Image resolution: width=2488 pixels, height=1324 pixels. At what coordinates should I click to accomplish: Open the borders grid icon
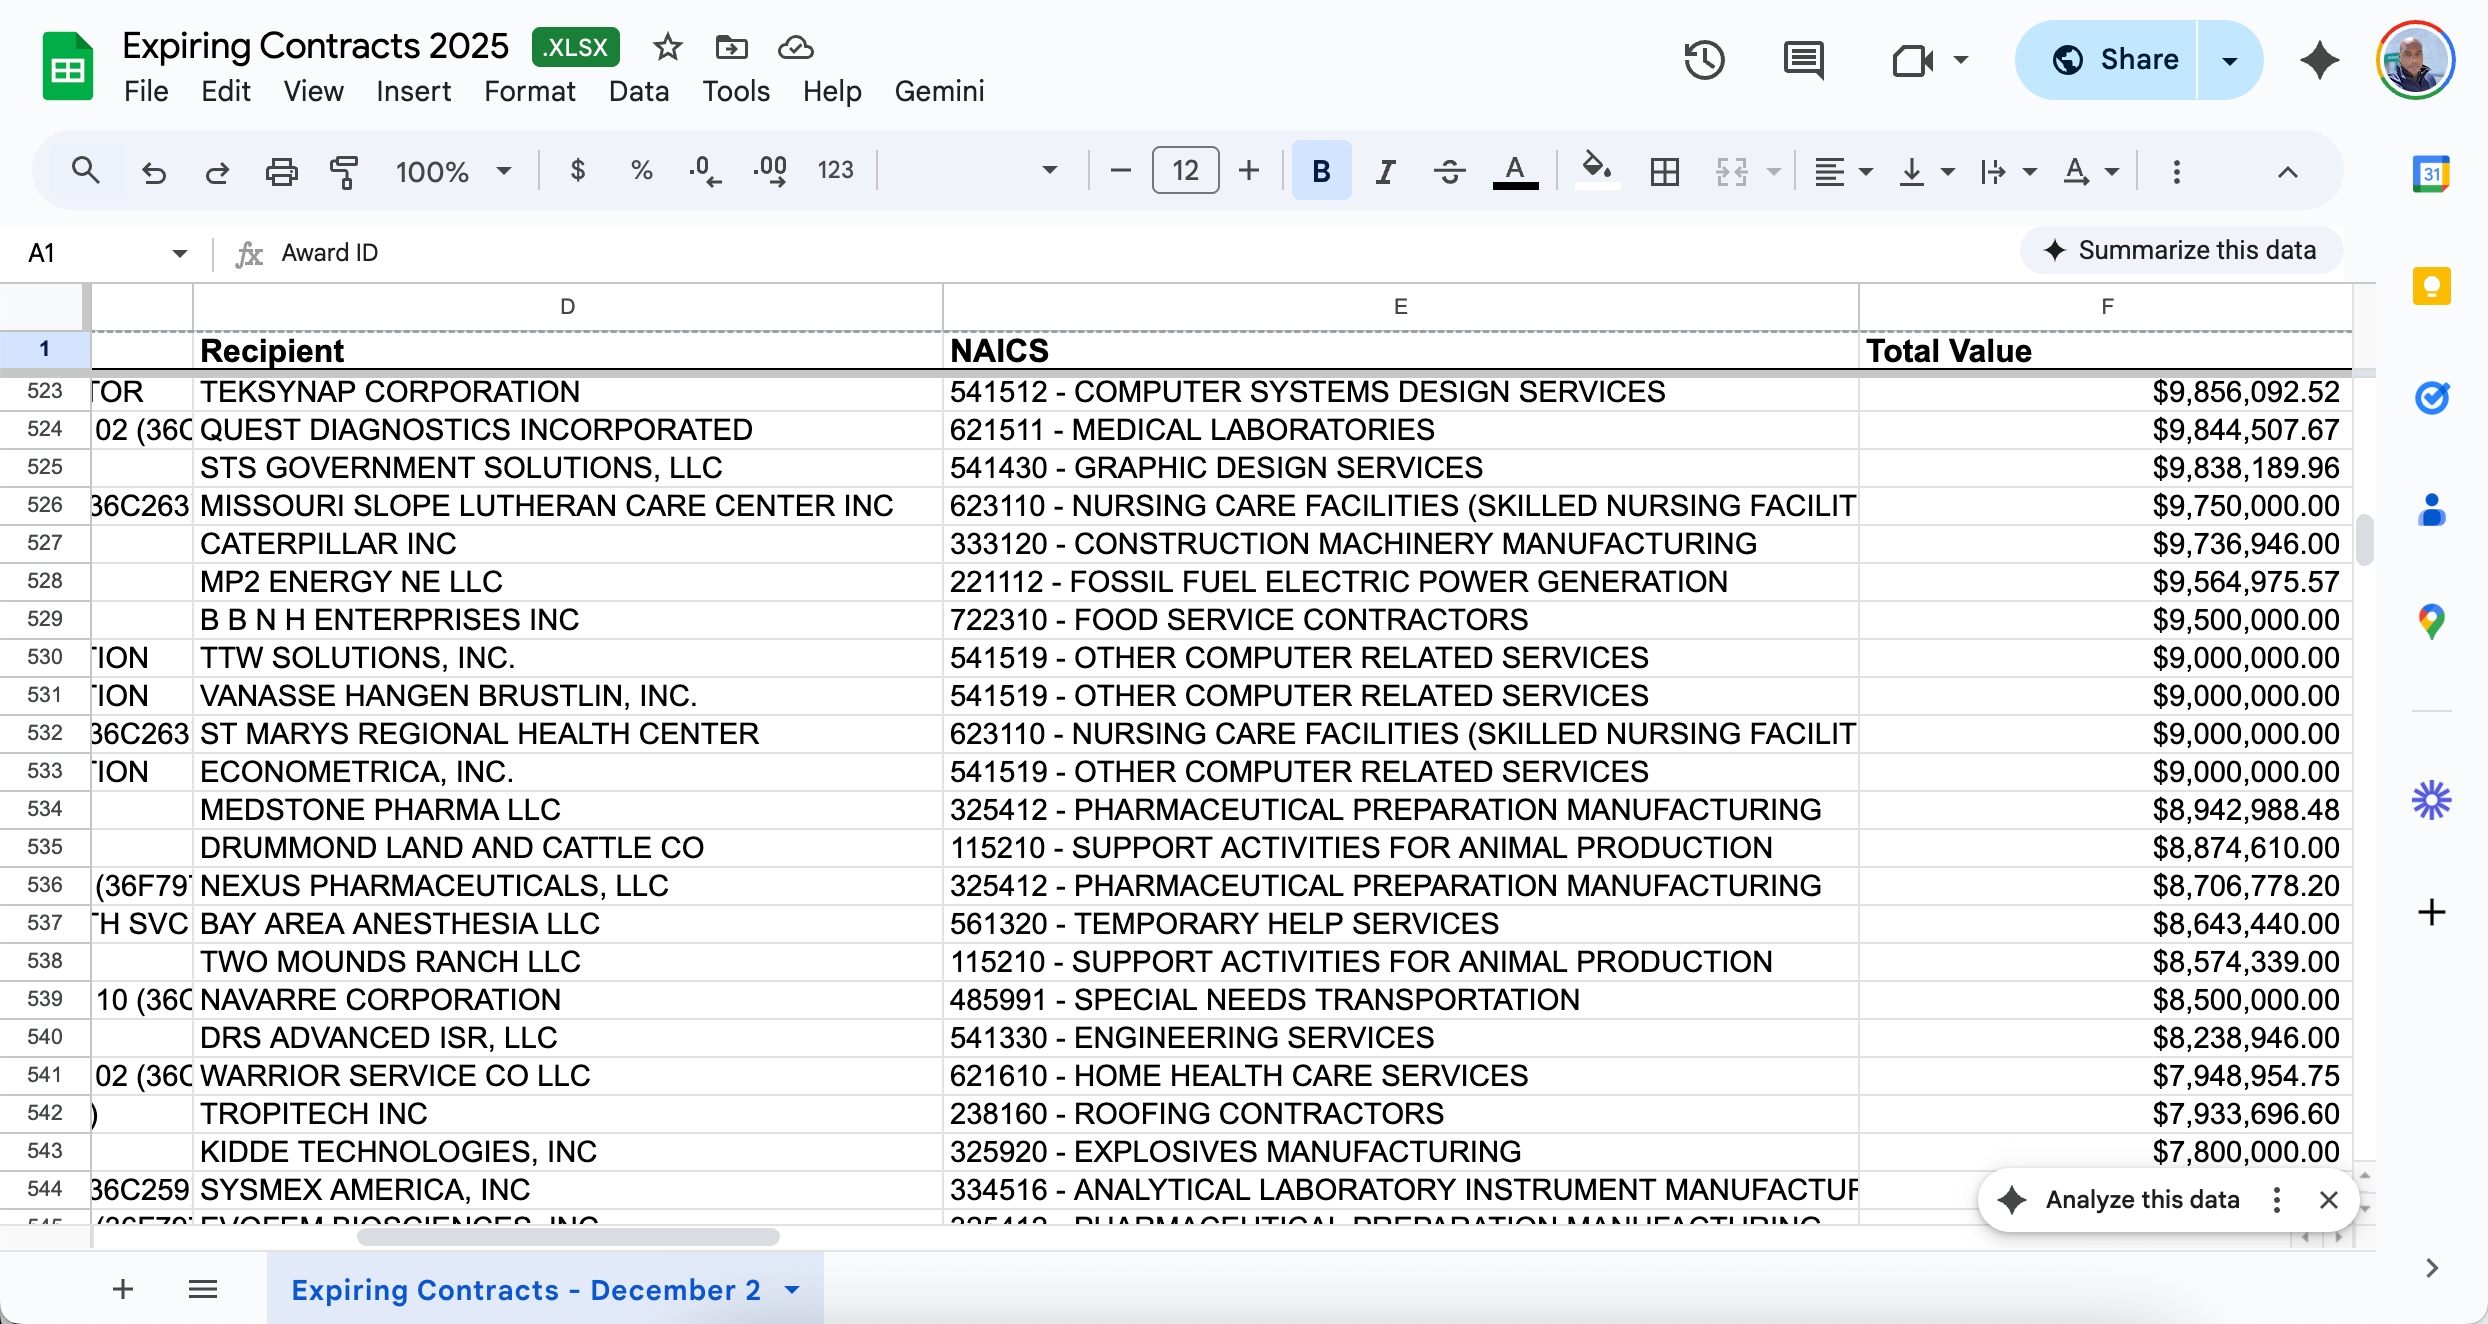pyautogui.click(x=1664, y=172)
